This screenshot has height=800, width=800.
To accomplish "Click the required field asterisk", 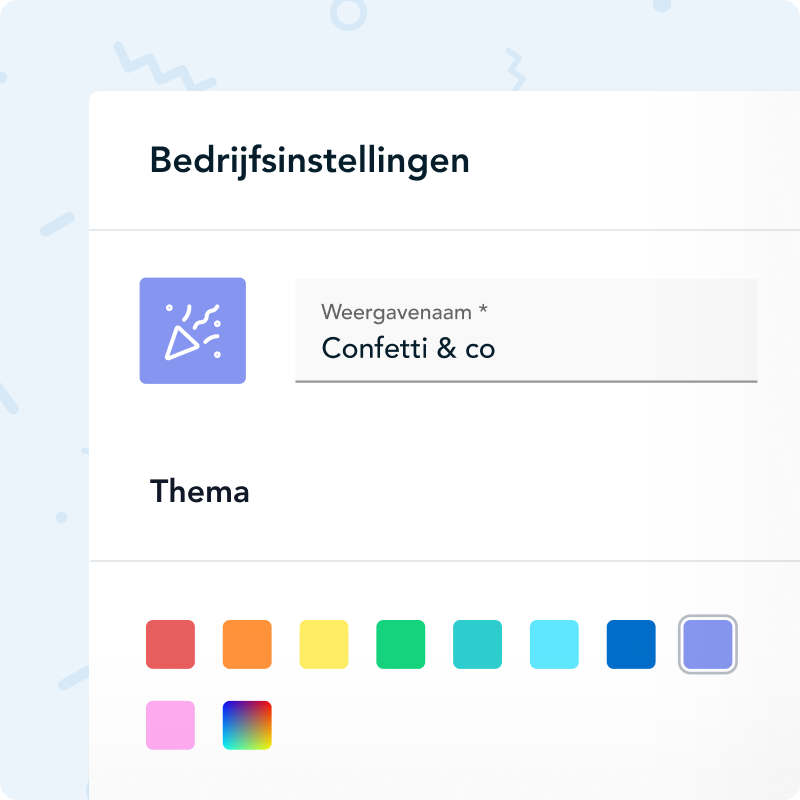I will (x=484, y=310).
